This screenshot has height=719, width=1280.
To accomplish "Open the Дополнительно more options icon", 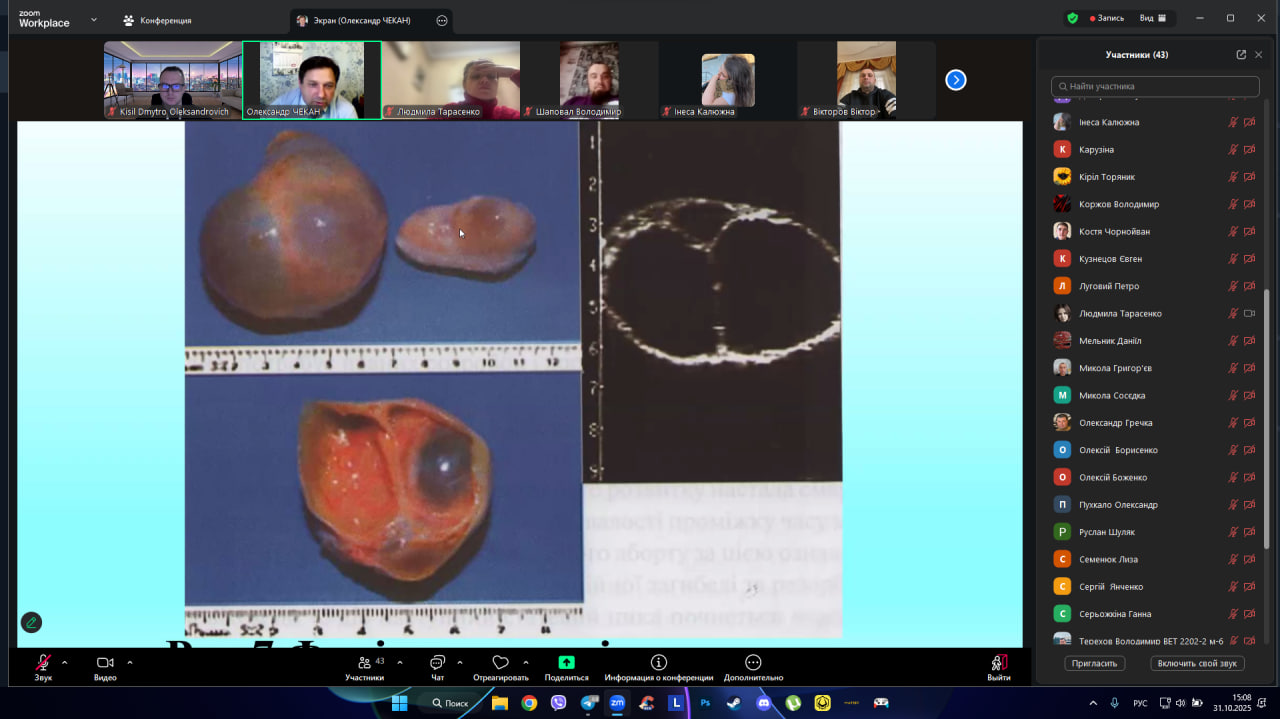I will pos(753,663).
